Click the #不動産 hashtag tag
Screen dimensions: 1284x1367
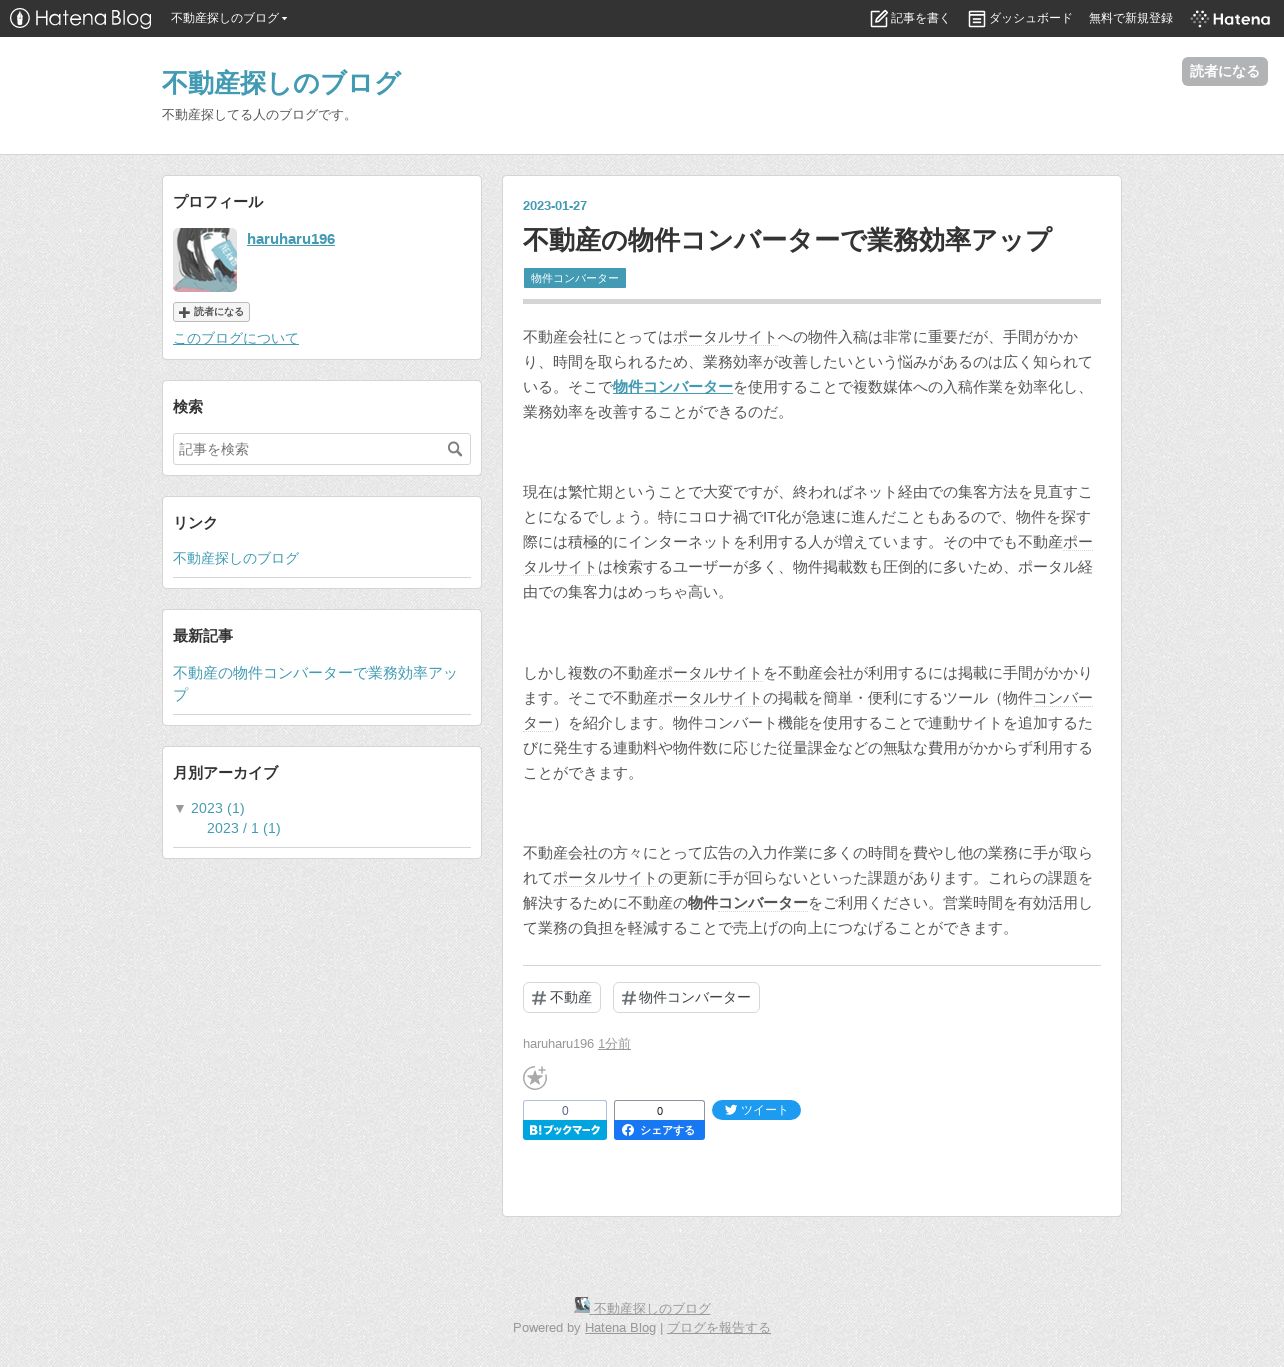[x=562, y=997]
